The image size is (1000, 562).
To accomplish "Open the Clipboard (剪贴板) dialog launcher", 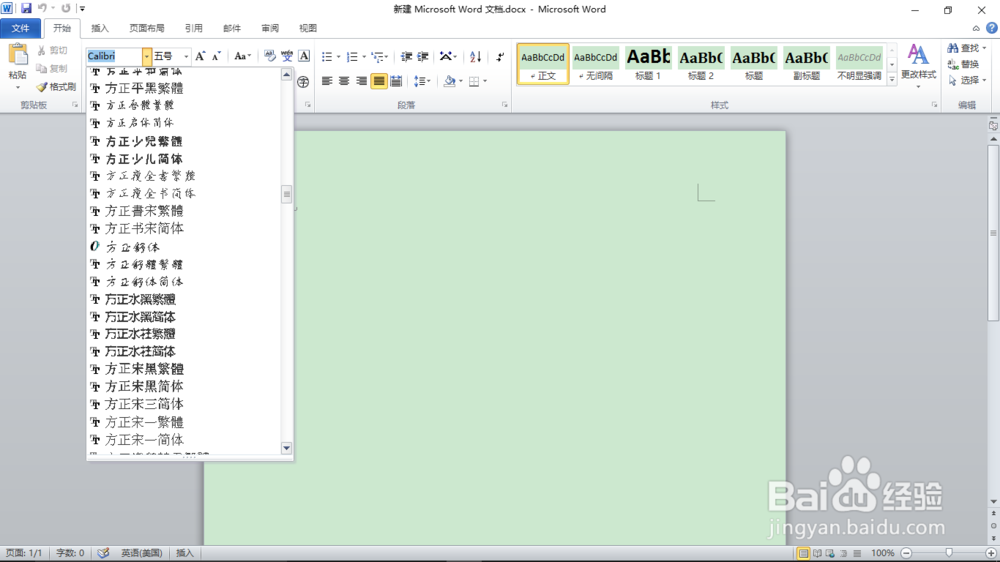I will click(x=75, y=105).
